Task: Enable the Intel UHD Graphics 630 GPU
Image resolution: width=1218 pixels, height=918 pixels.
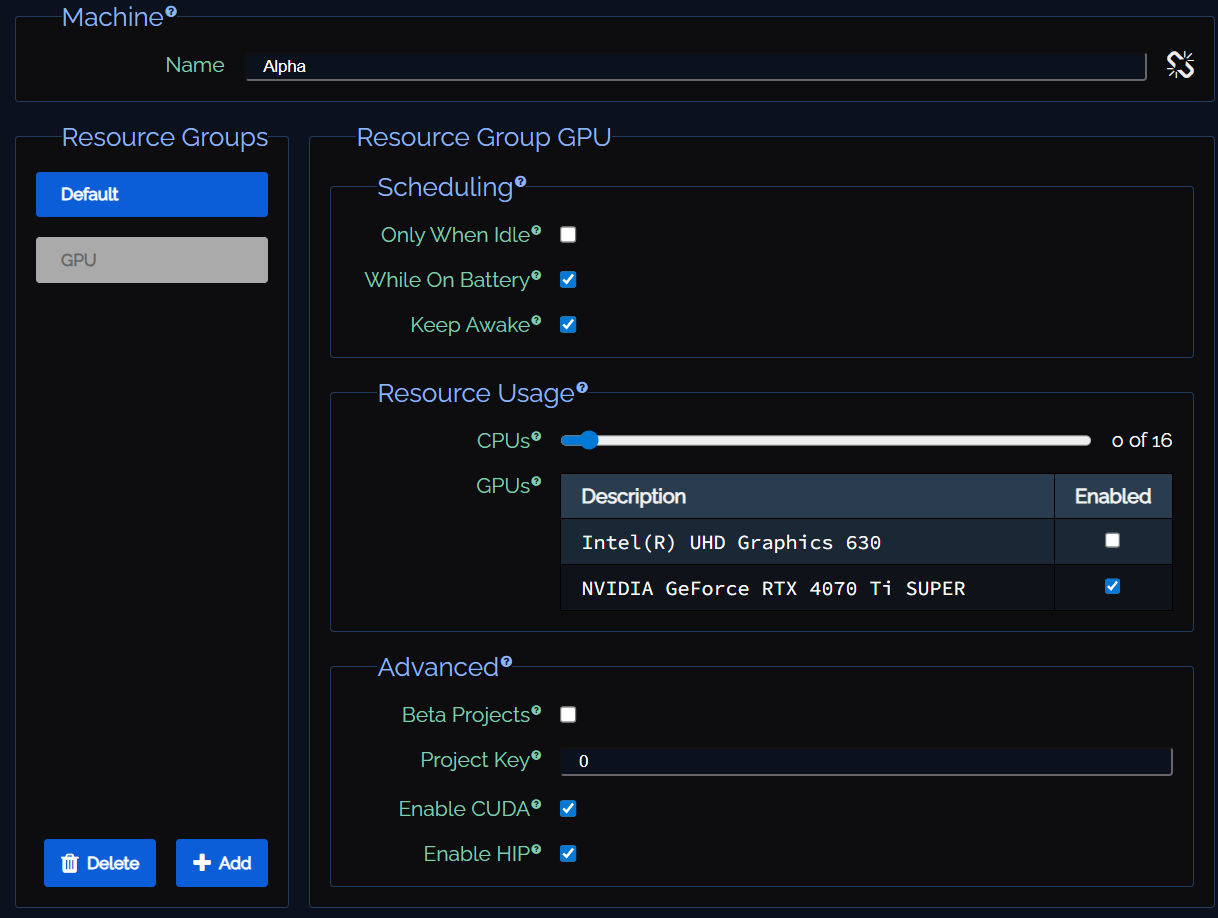Action: point(1112,540)
